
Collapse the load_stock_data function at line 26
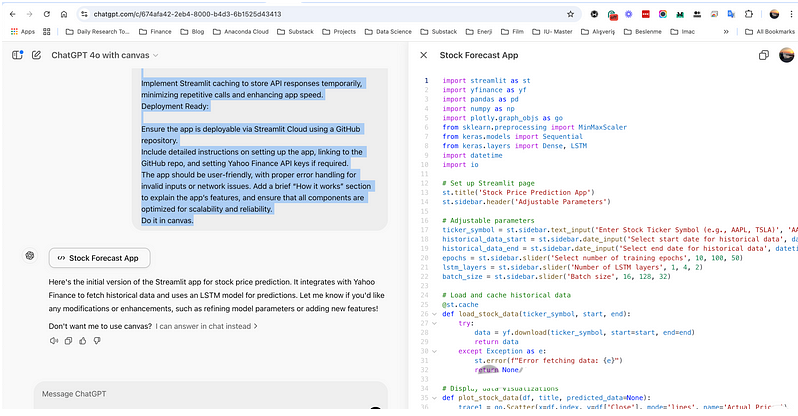pyautogui.click(x=434, y=314)
